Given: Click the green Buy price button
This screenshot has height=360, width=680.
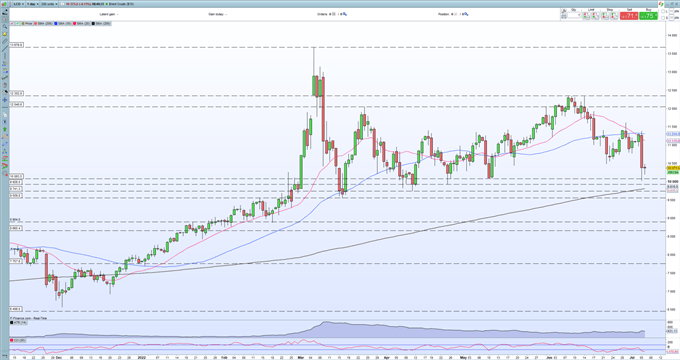Looking at the screenshot, I should [x=648, y=16].
